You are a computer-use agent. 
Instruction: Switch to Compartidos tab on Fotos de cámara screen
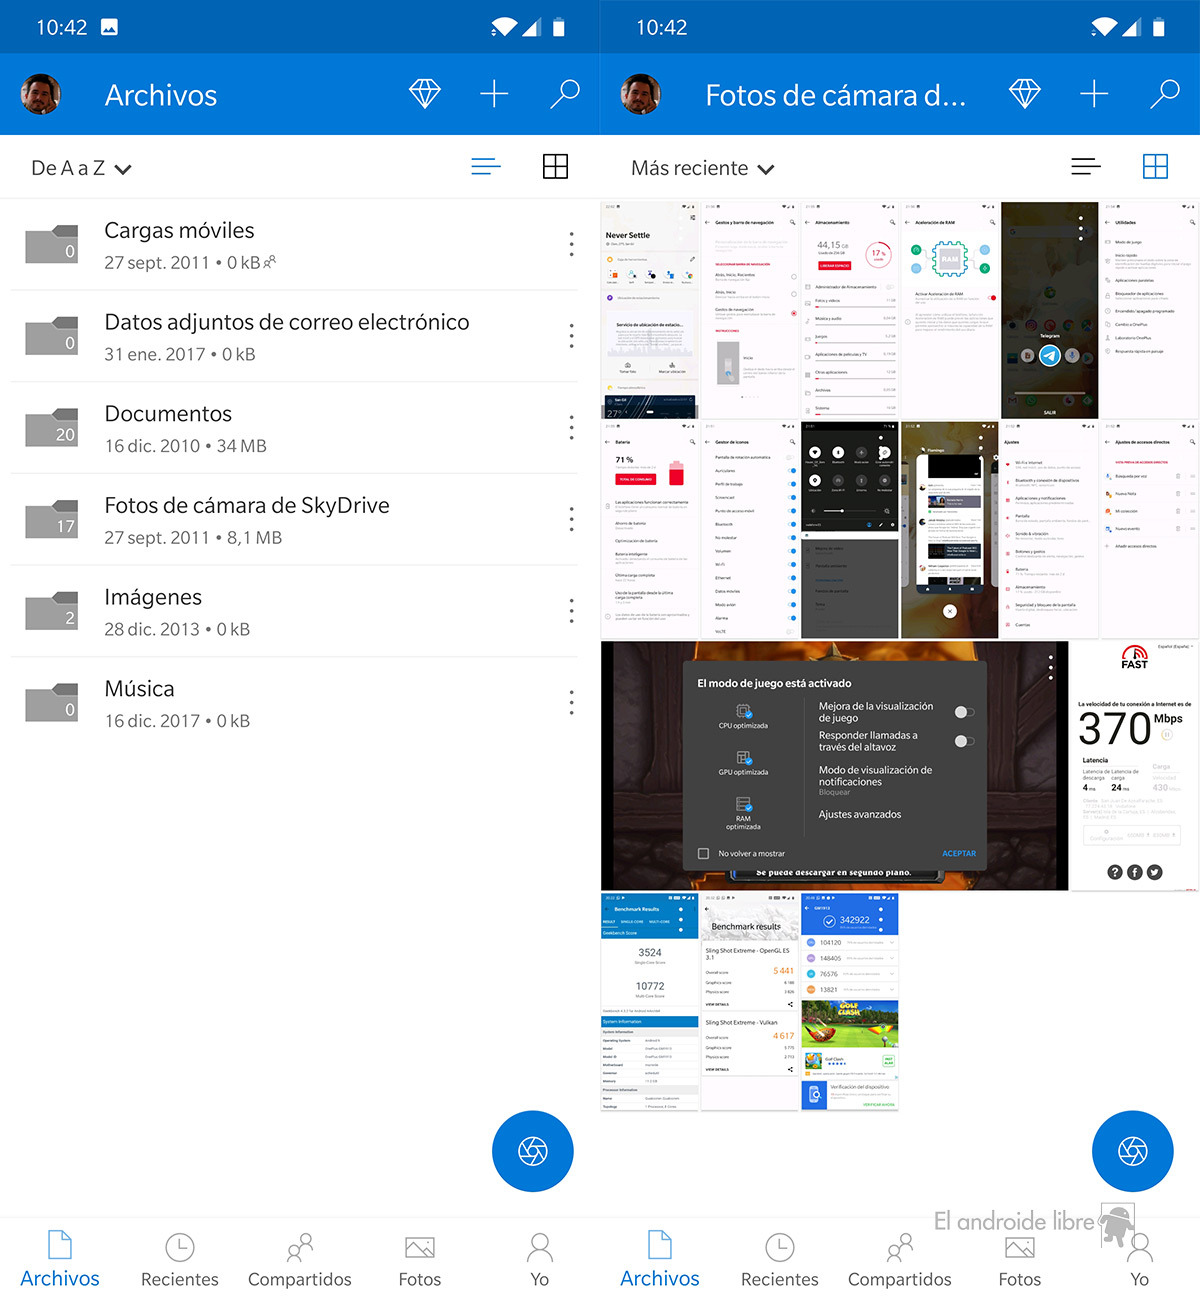pyautogui.click(x=899, y=1260)
